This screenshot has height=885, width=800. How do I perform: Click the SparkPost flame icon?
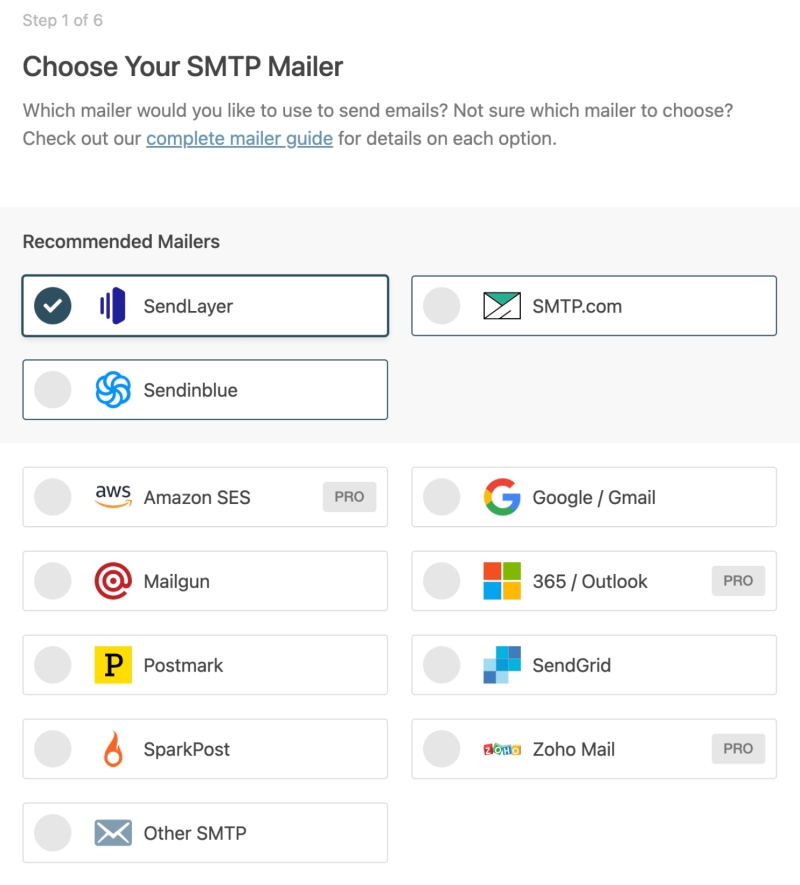[114, 748]
